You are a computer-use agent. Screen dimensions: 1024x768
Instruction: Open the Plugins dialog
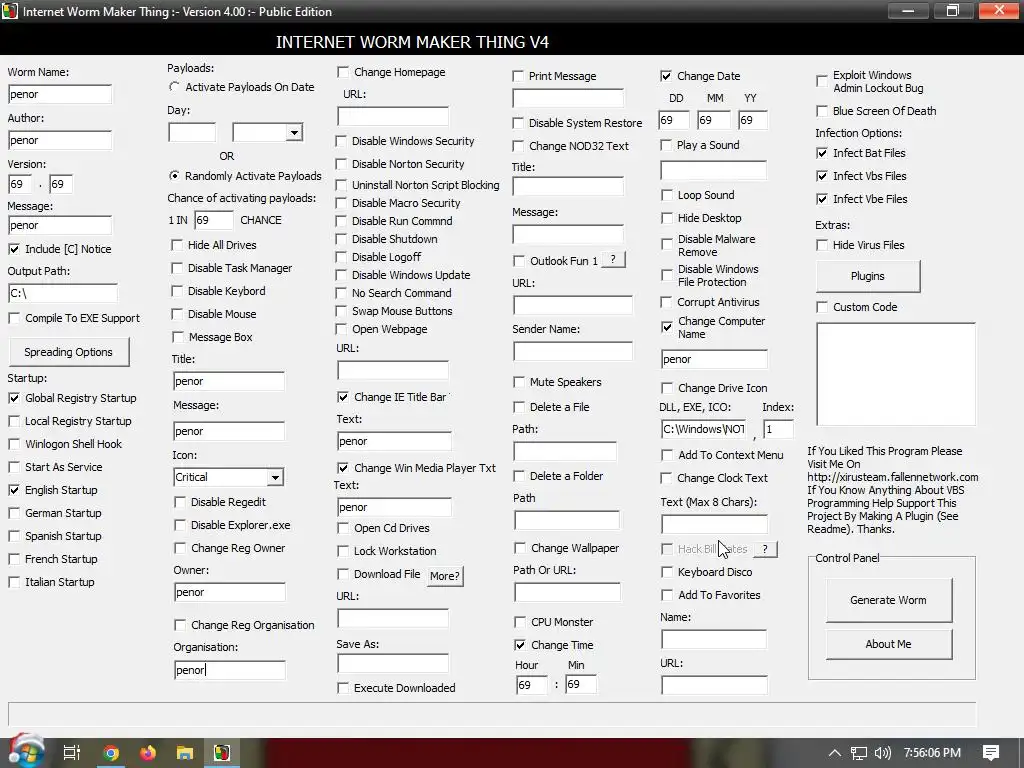click(868, 276)
